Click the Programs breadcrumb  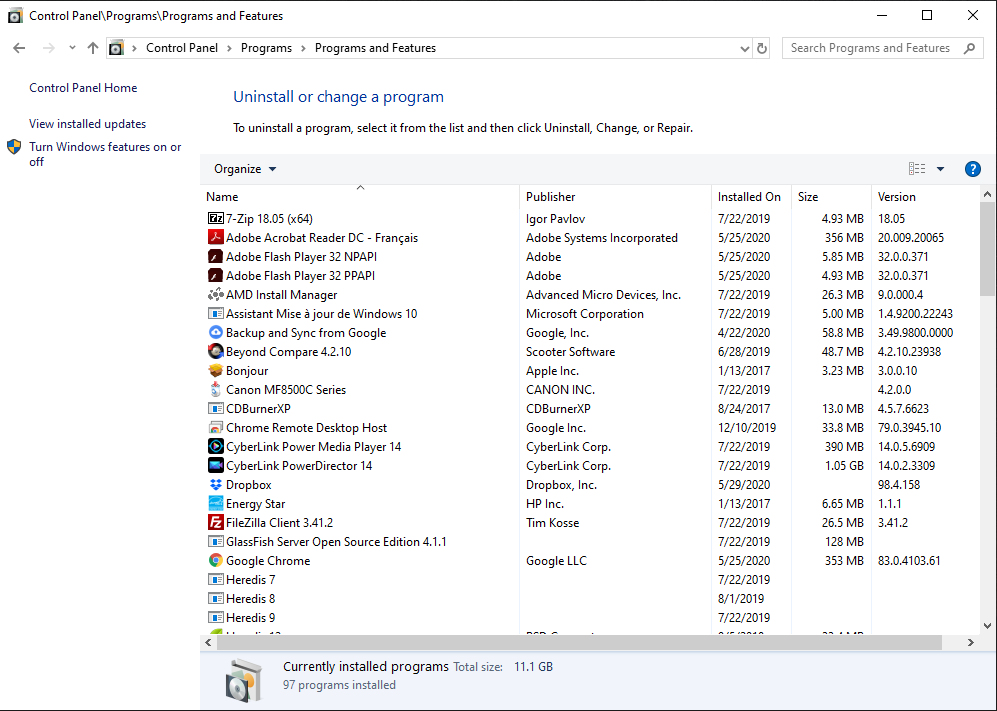pyautogui.click(x=266, y=48)
